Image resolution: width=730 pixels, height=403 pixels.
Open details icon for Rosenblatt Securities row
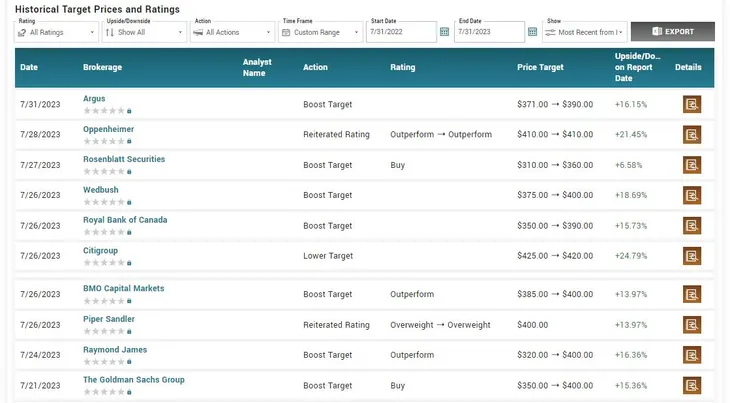[692, 165]
